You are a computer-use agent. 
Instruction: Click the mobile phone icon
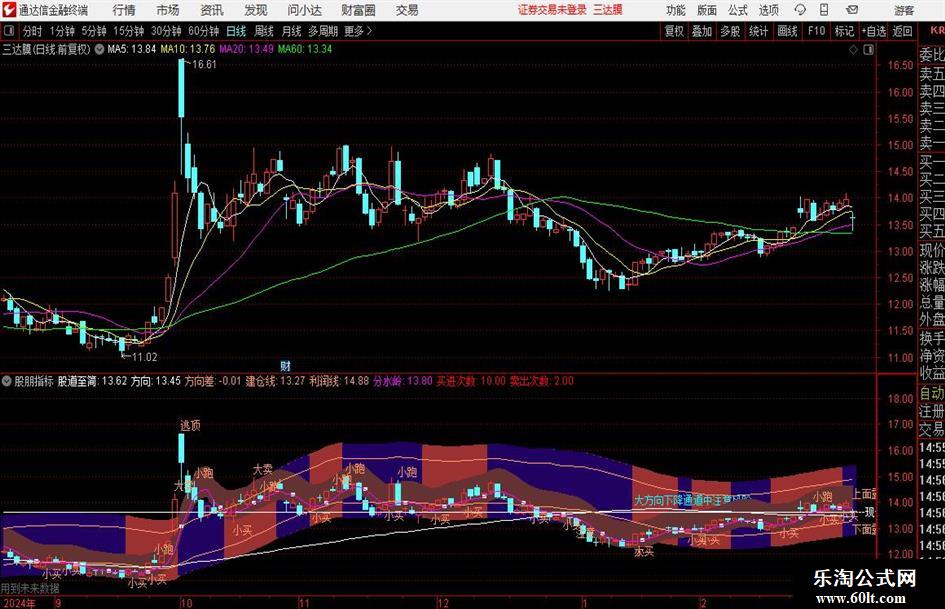[x=824, y=10]
